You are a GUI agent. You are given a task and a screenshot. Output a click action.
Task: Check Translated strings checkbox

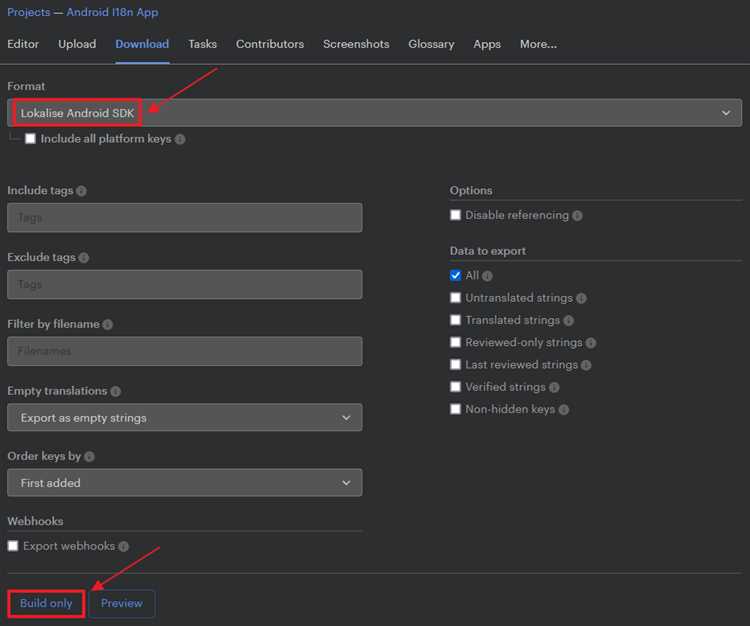tap(455, 320)
